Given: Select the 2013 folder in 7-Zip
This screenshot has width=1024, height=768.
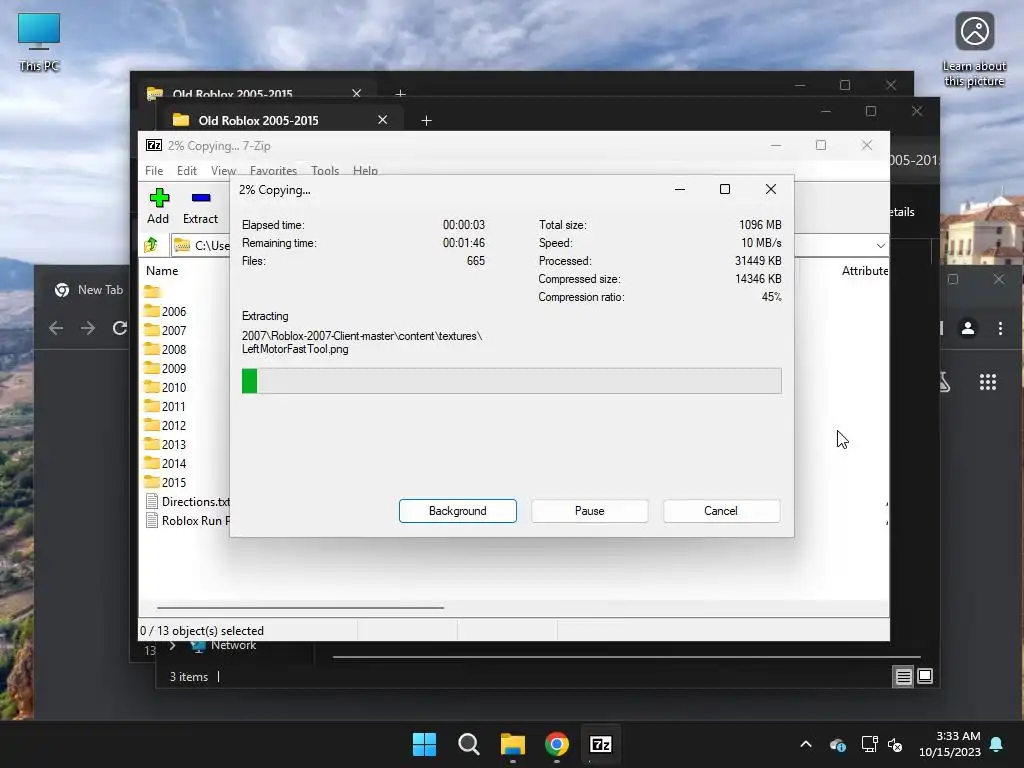Looking at the screenshot, I should click(x=165, y=444).
